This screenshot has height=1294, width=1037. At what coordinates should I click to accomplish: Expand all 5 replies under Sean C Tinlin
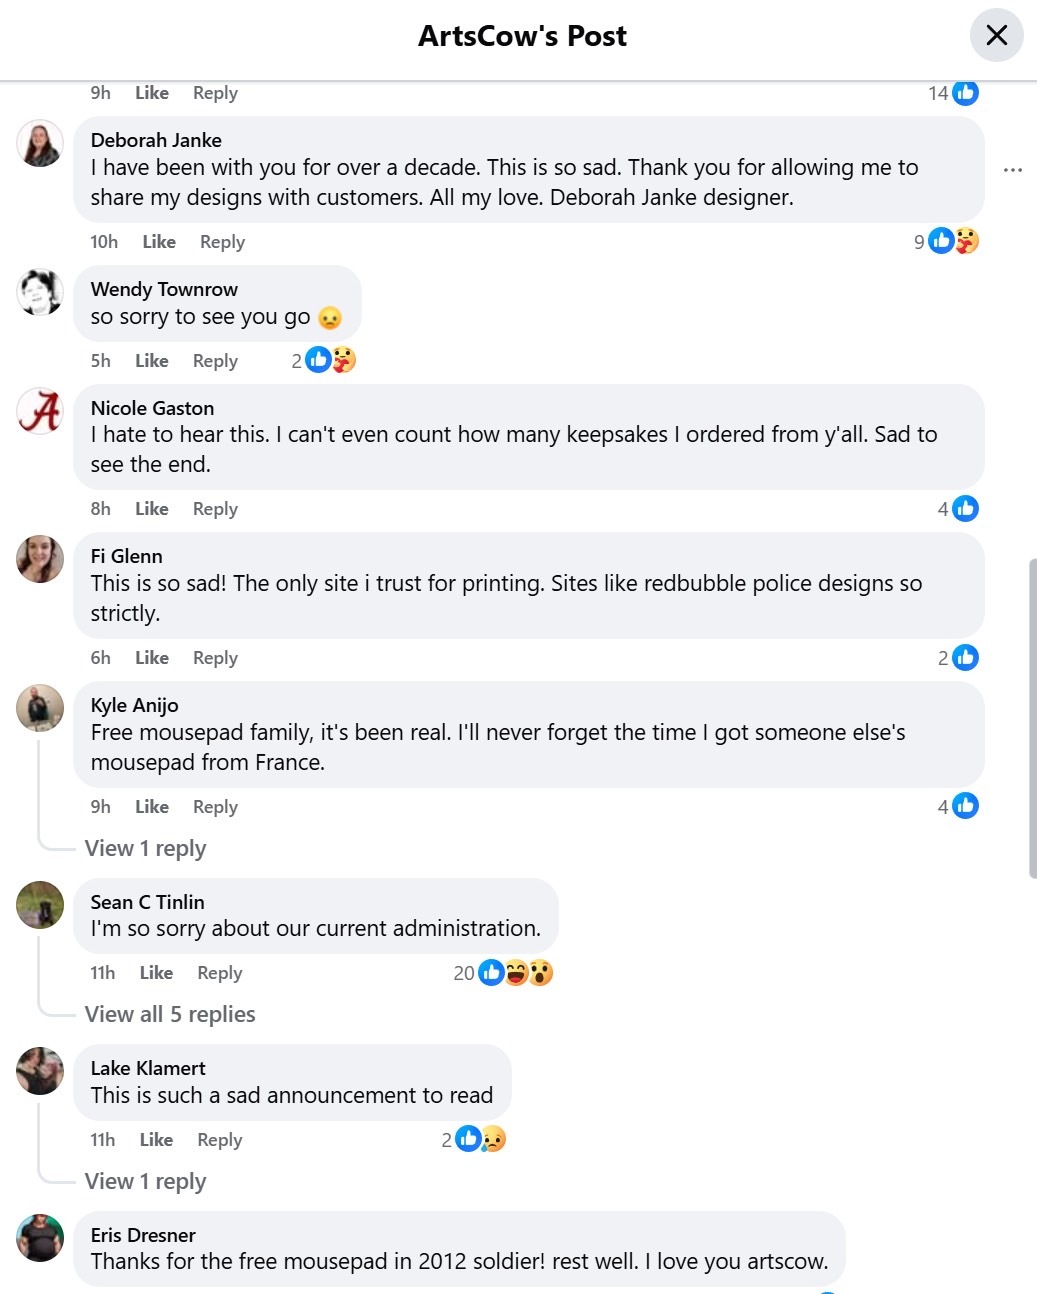point(170,1015)
